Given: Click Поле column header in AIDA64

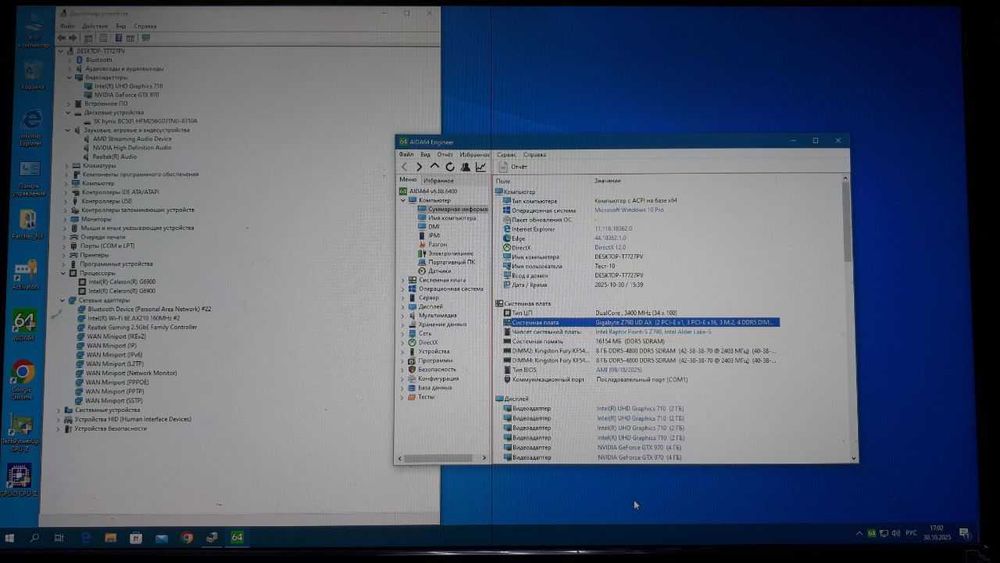Looking at the screenshot, I should (503, 181).
